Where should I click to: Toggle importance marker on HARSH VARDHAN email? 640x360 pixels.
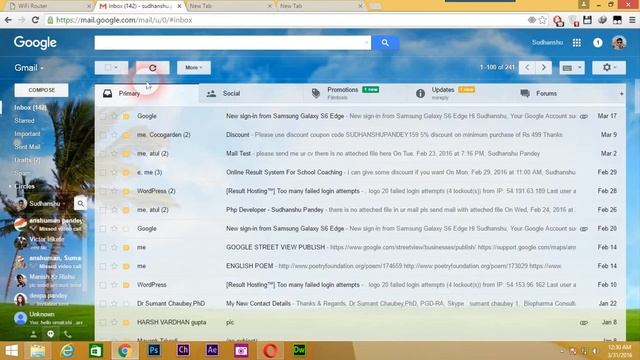coord(126,322)
